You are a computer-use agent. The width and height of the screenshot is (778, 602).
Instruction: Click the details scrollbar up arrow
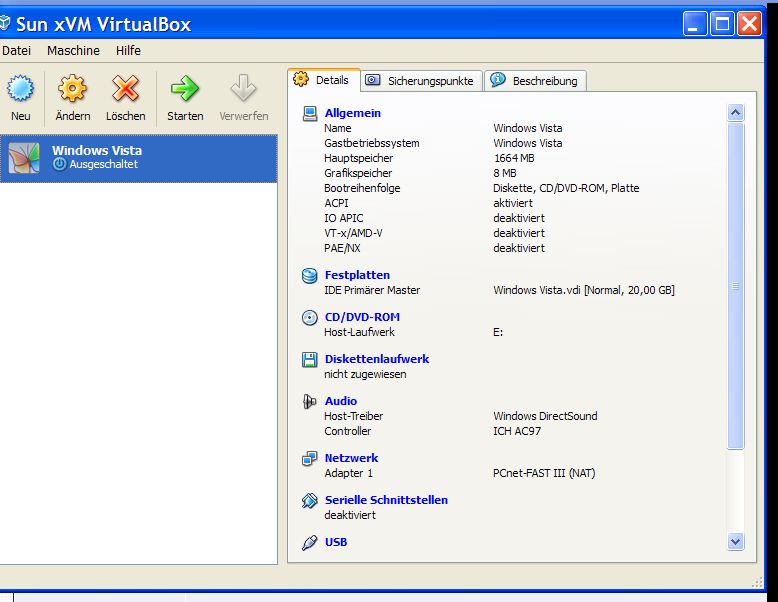point(736,113)
